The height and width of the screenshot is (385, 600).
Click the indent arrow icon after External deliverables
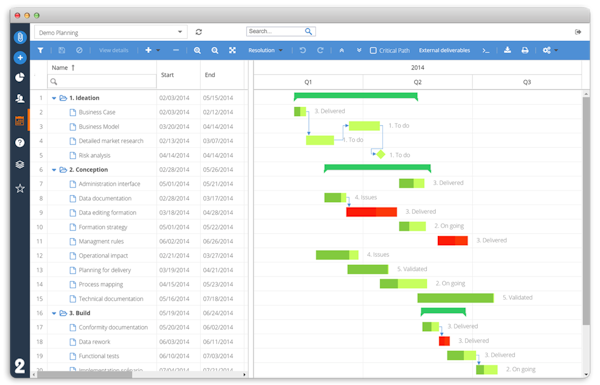[486, 51]
